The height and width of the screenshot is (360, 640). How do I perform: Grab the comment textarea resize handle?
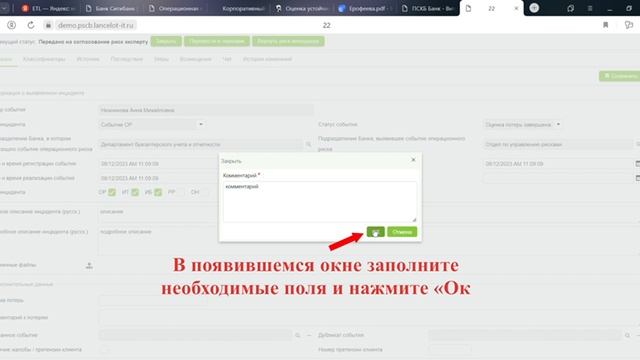coord(414,220)
